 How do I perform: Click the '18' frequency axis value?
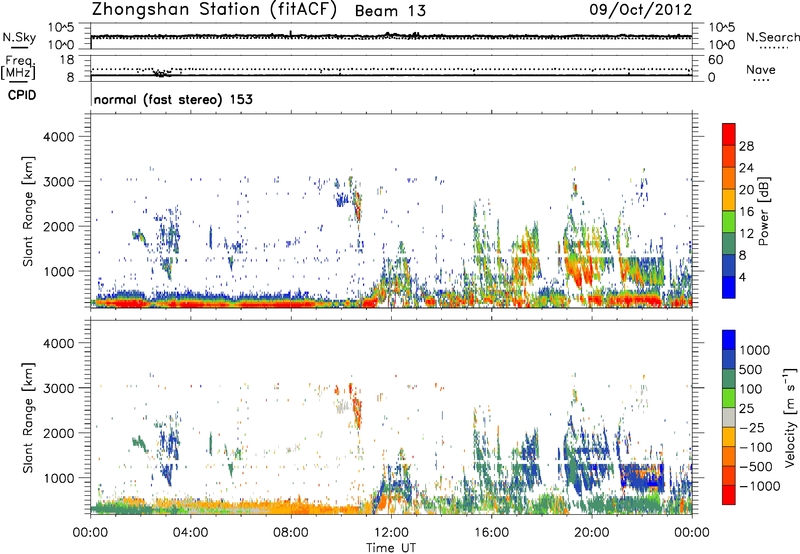(x=67, y=60)
